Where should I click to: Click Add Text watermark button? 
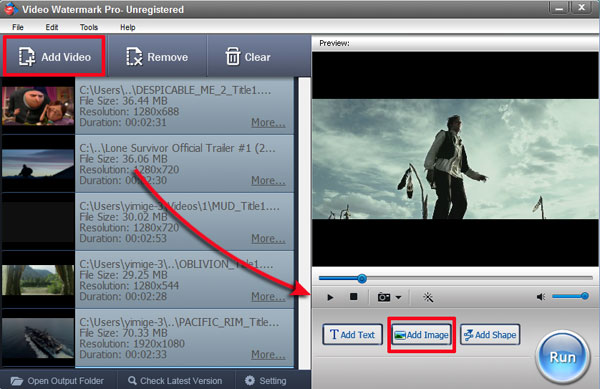[352, 335]
